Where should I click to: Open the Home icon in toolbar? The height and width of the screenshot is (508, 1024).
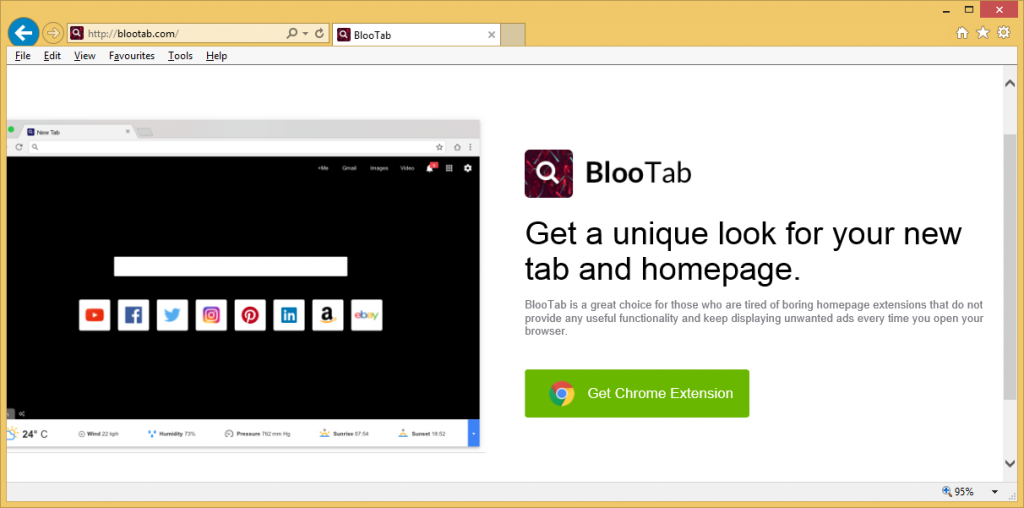tap(962, 33)
